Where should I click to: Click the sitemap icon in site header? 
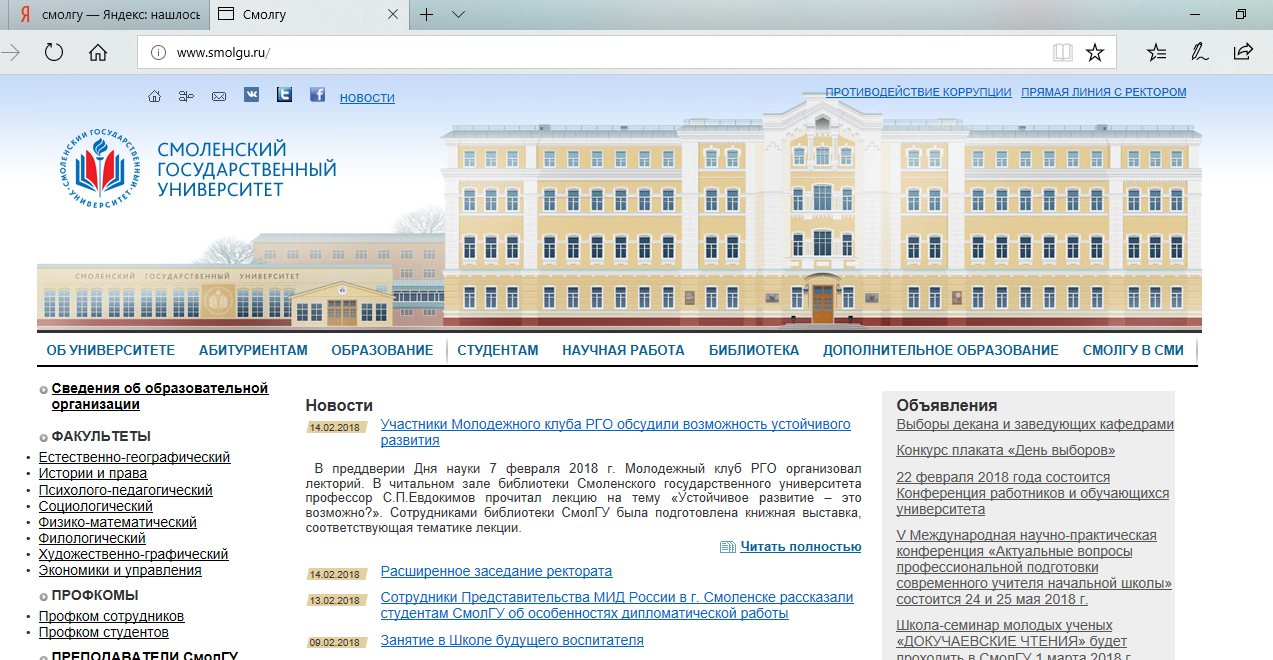(186, 96)
